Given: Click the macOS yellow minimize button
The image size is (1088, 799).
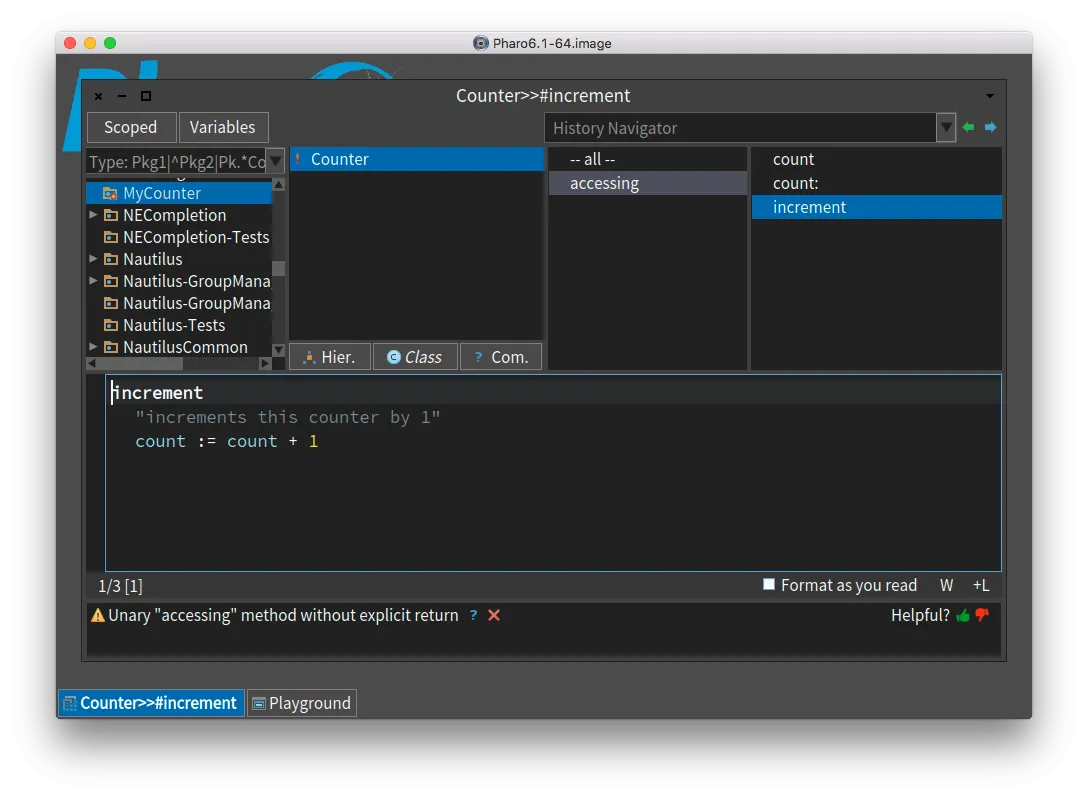Looking at the screenshot, I should click(x=90, y=43).
